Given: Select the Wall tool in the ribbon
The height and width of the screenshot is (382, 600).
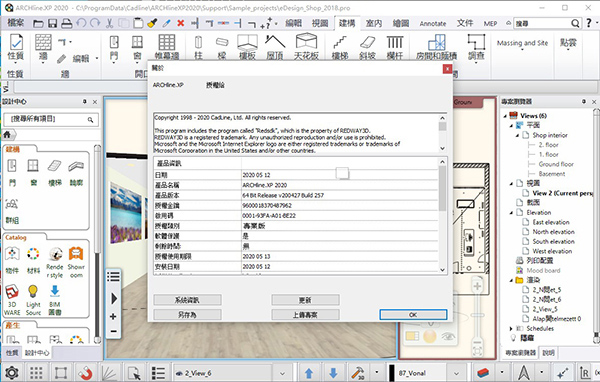Looking at the screenshot, I should point(43,47).
